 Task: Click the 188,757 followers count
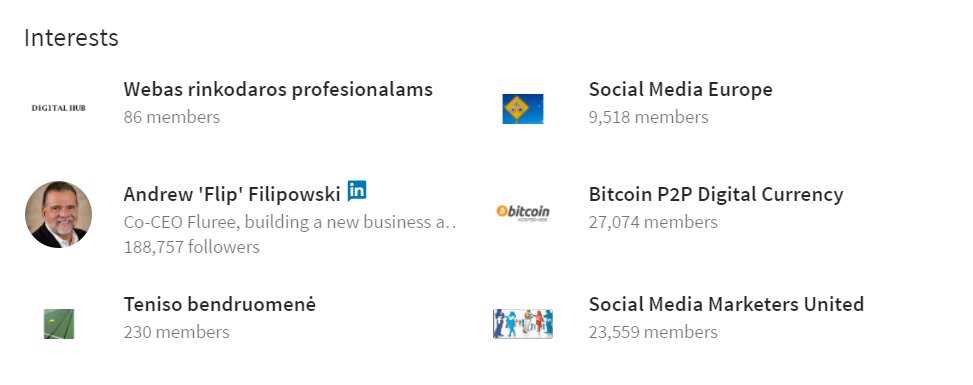click(x=192, y=247)
